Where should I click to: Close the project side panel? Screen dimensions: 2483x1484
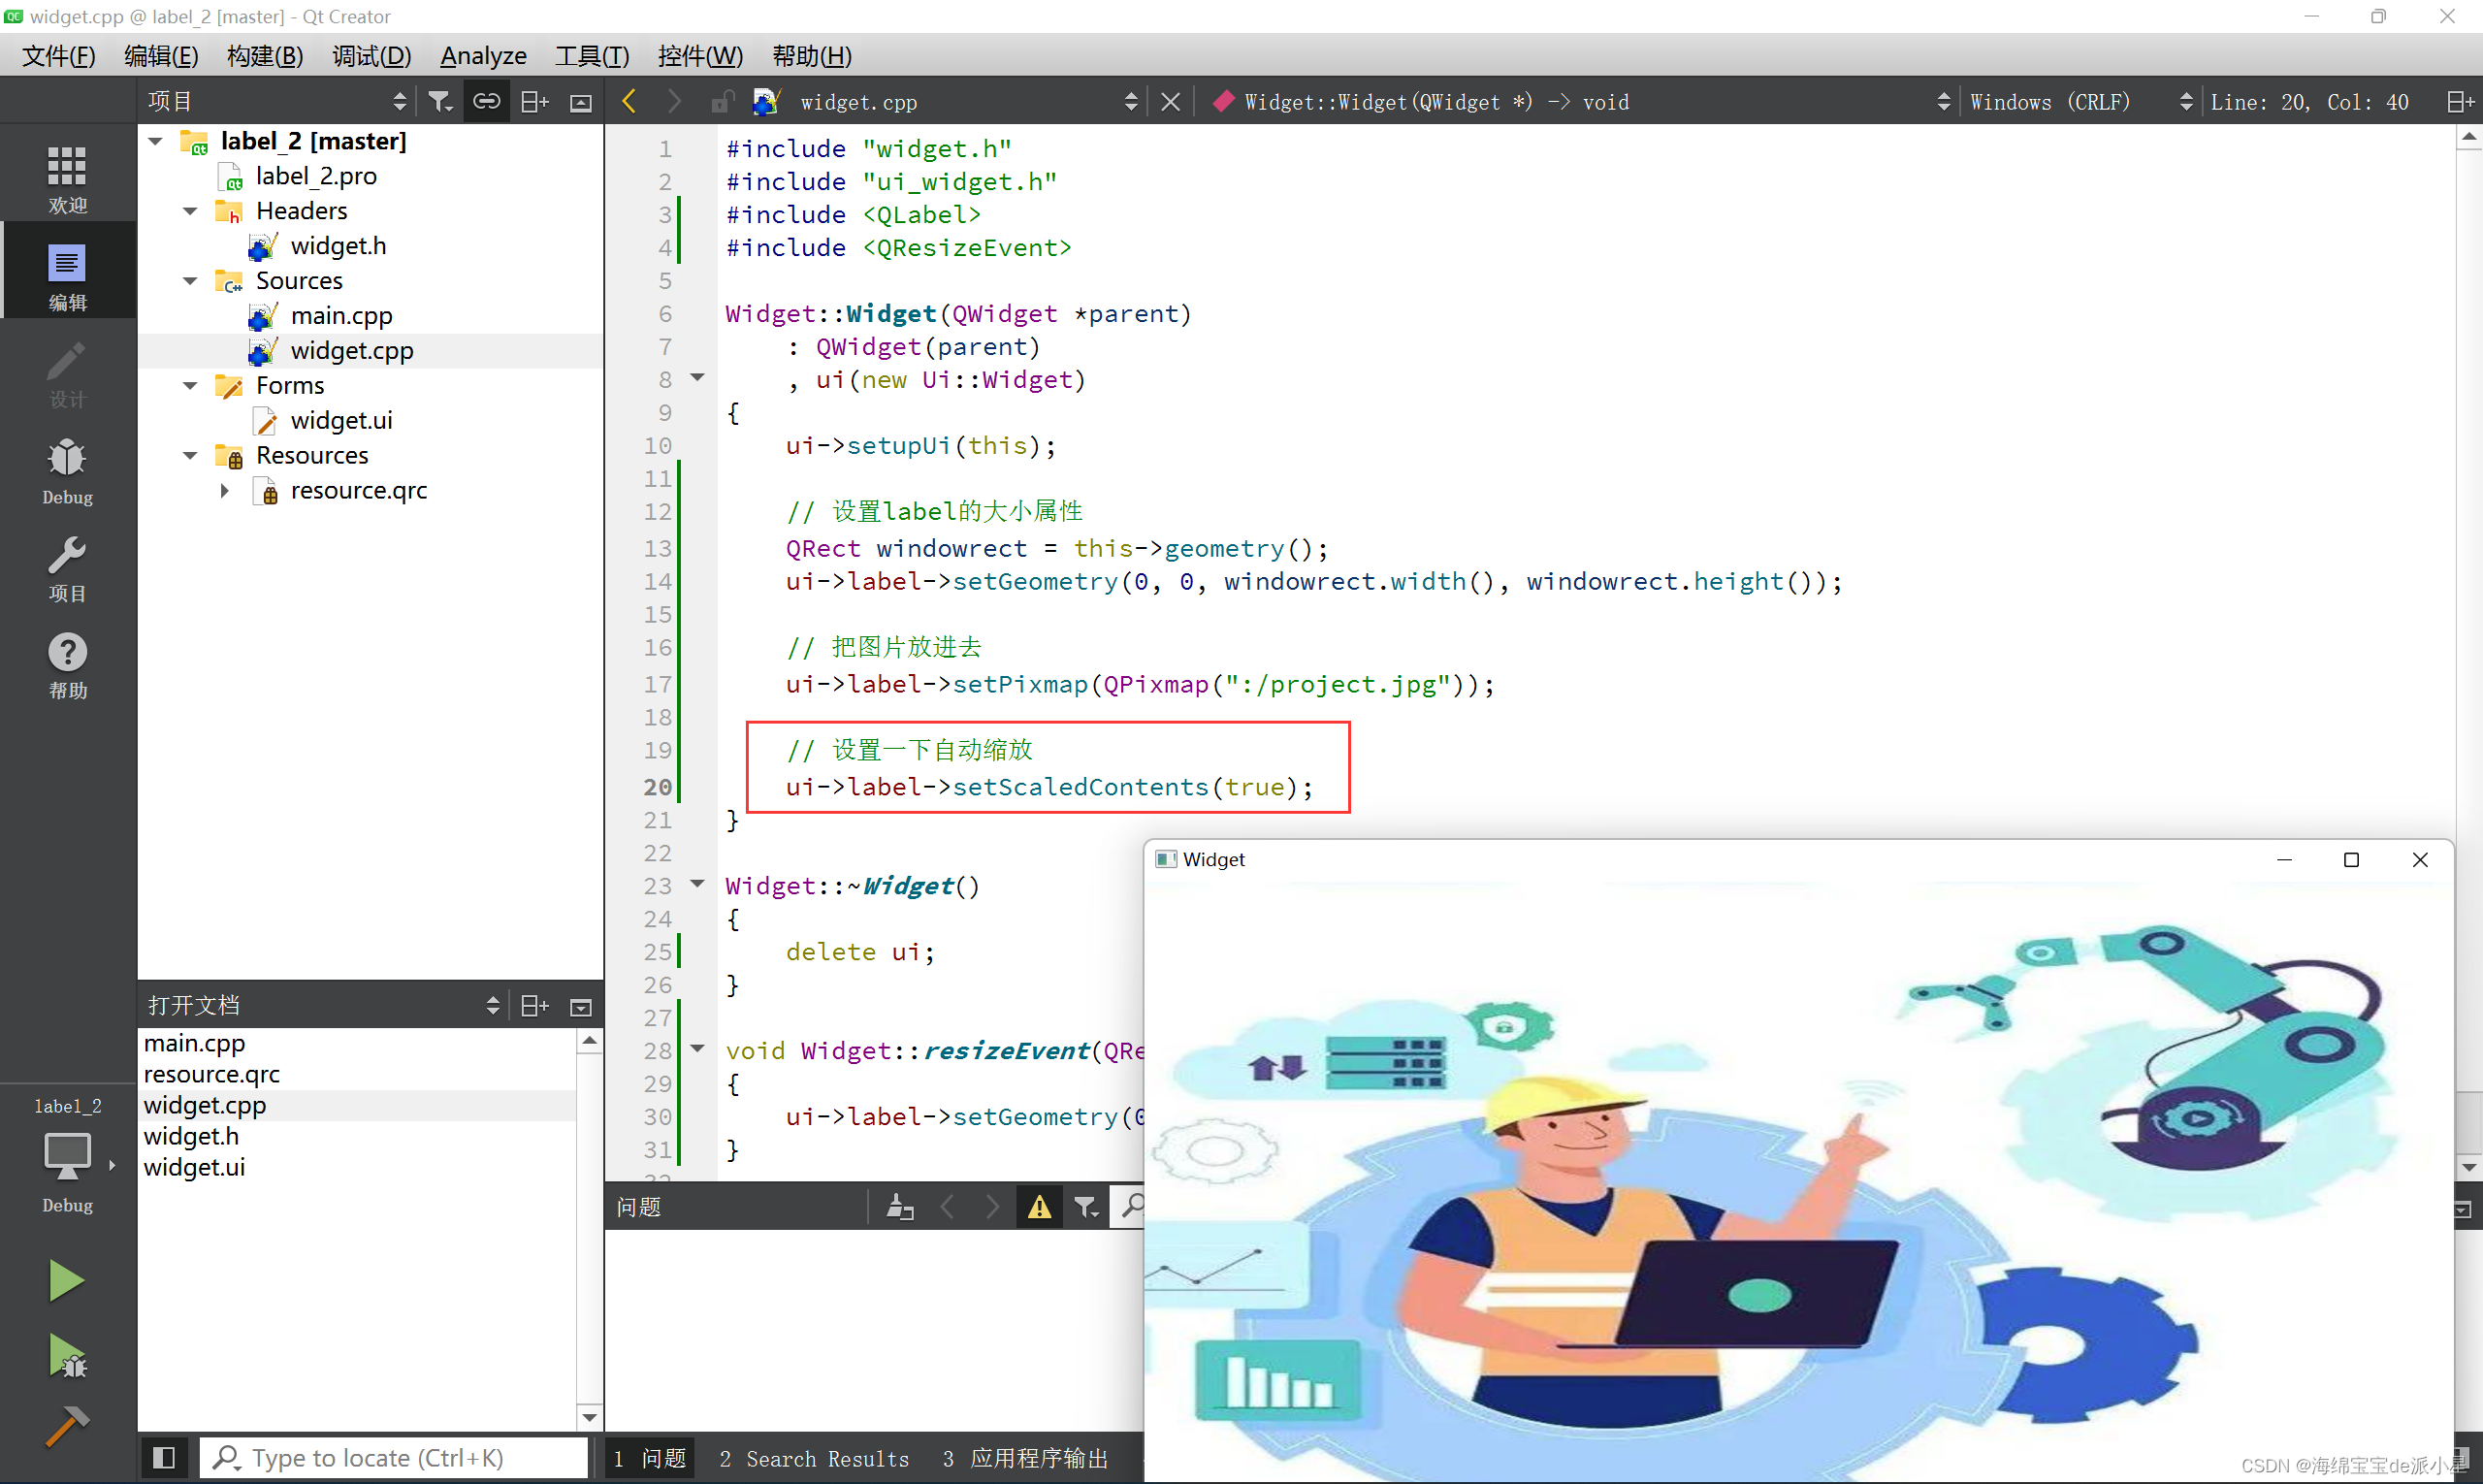581,102
